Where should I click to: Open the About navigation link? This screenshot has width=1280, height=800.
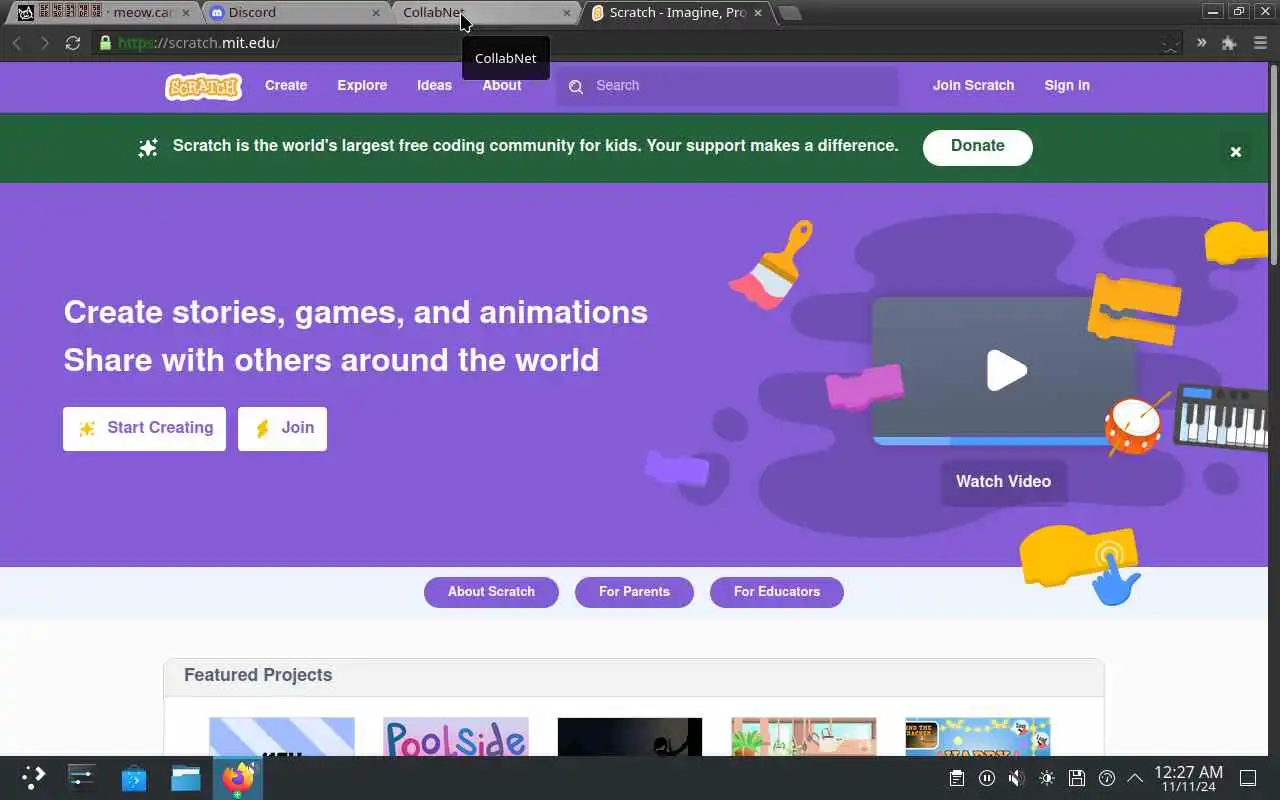[502, 85]
